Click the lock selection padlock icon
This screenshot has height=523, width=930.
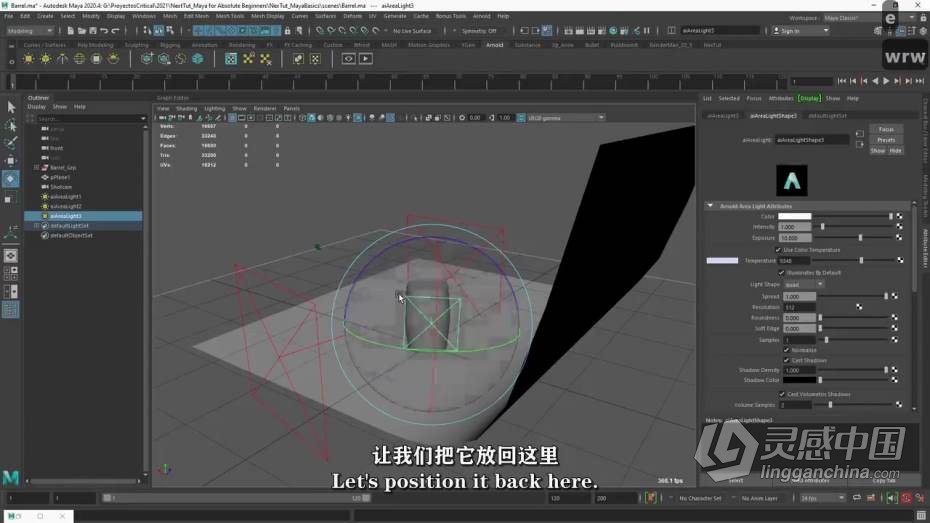pyautogui.click(x=288, y=30)
